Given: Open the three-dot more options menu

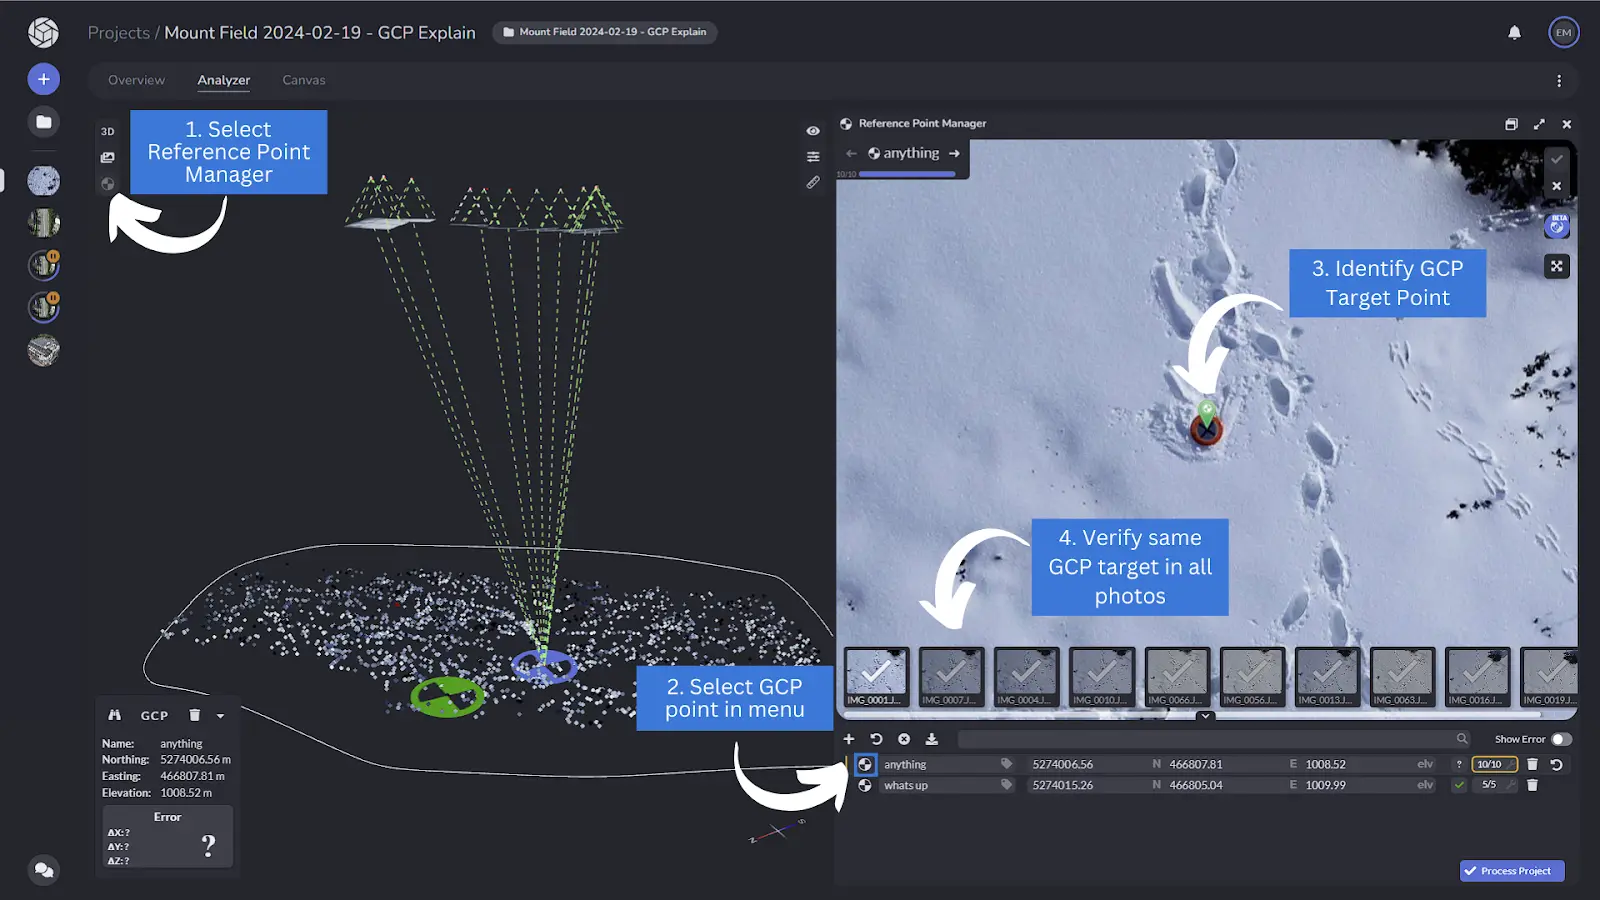Looking at the screenshot, I should 1558,81.
